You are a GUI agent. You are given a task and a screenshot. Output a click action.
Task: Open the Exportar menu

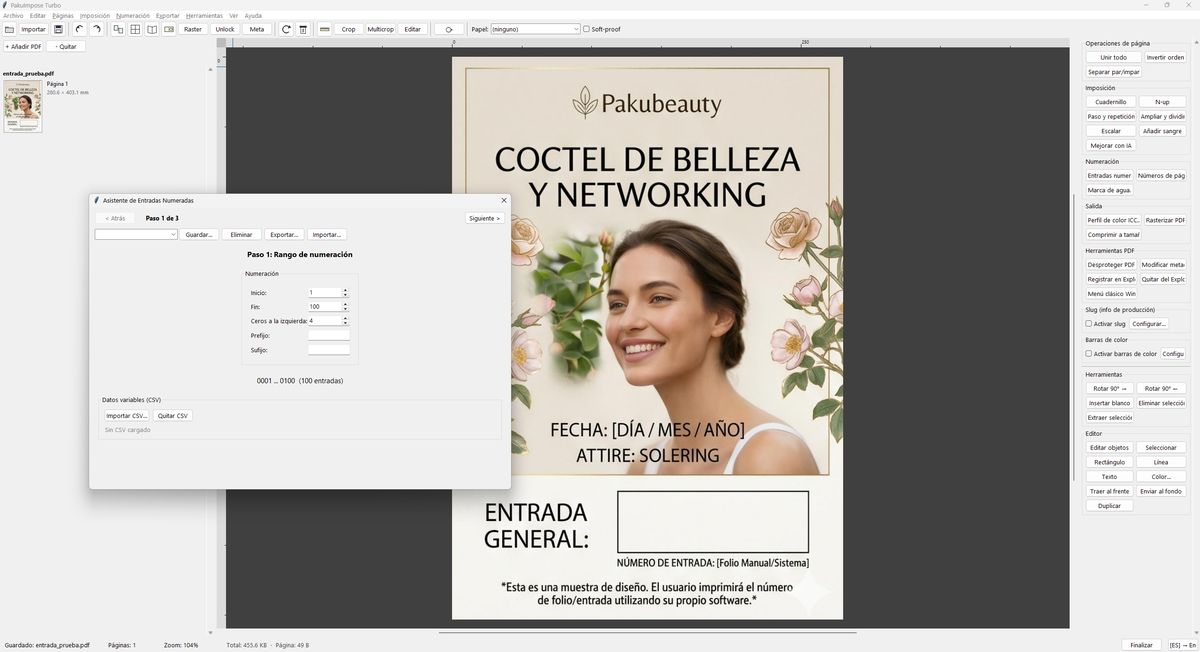(x=168, y=16)
